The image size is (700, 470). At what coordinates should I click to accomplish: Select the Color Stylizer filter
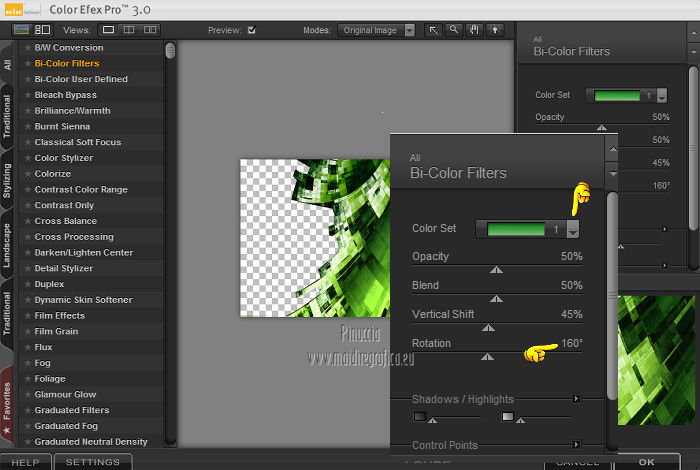point(64,158)
